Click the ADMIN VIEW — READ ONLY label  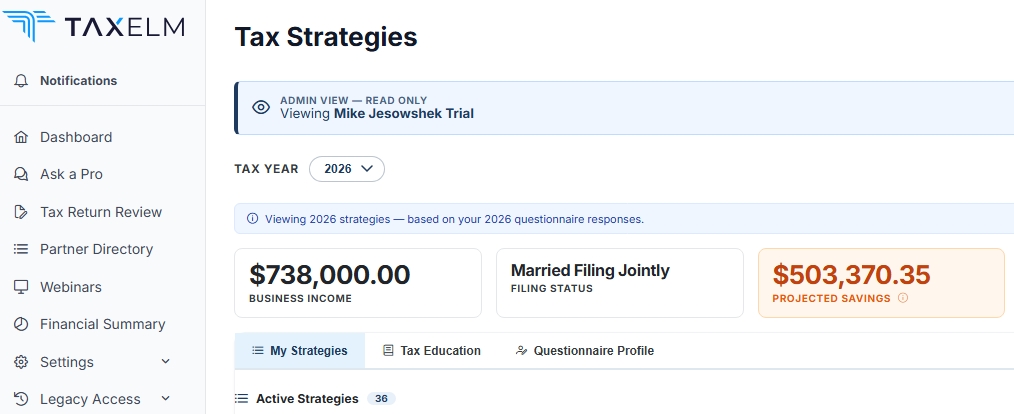tap(354, 100)
